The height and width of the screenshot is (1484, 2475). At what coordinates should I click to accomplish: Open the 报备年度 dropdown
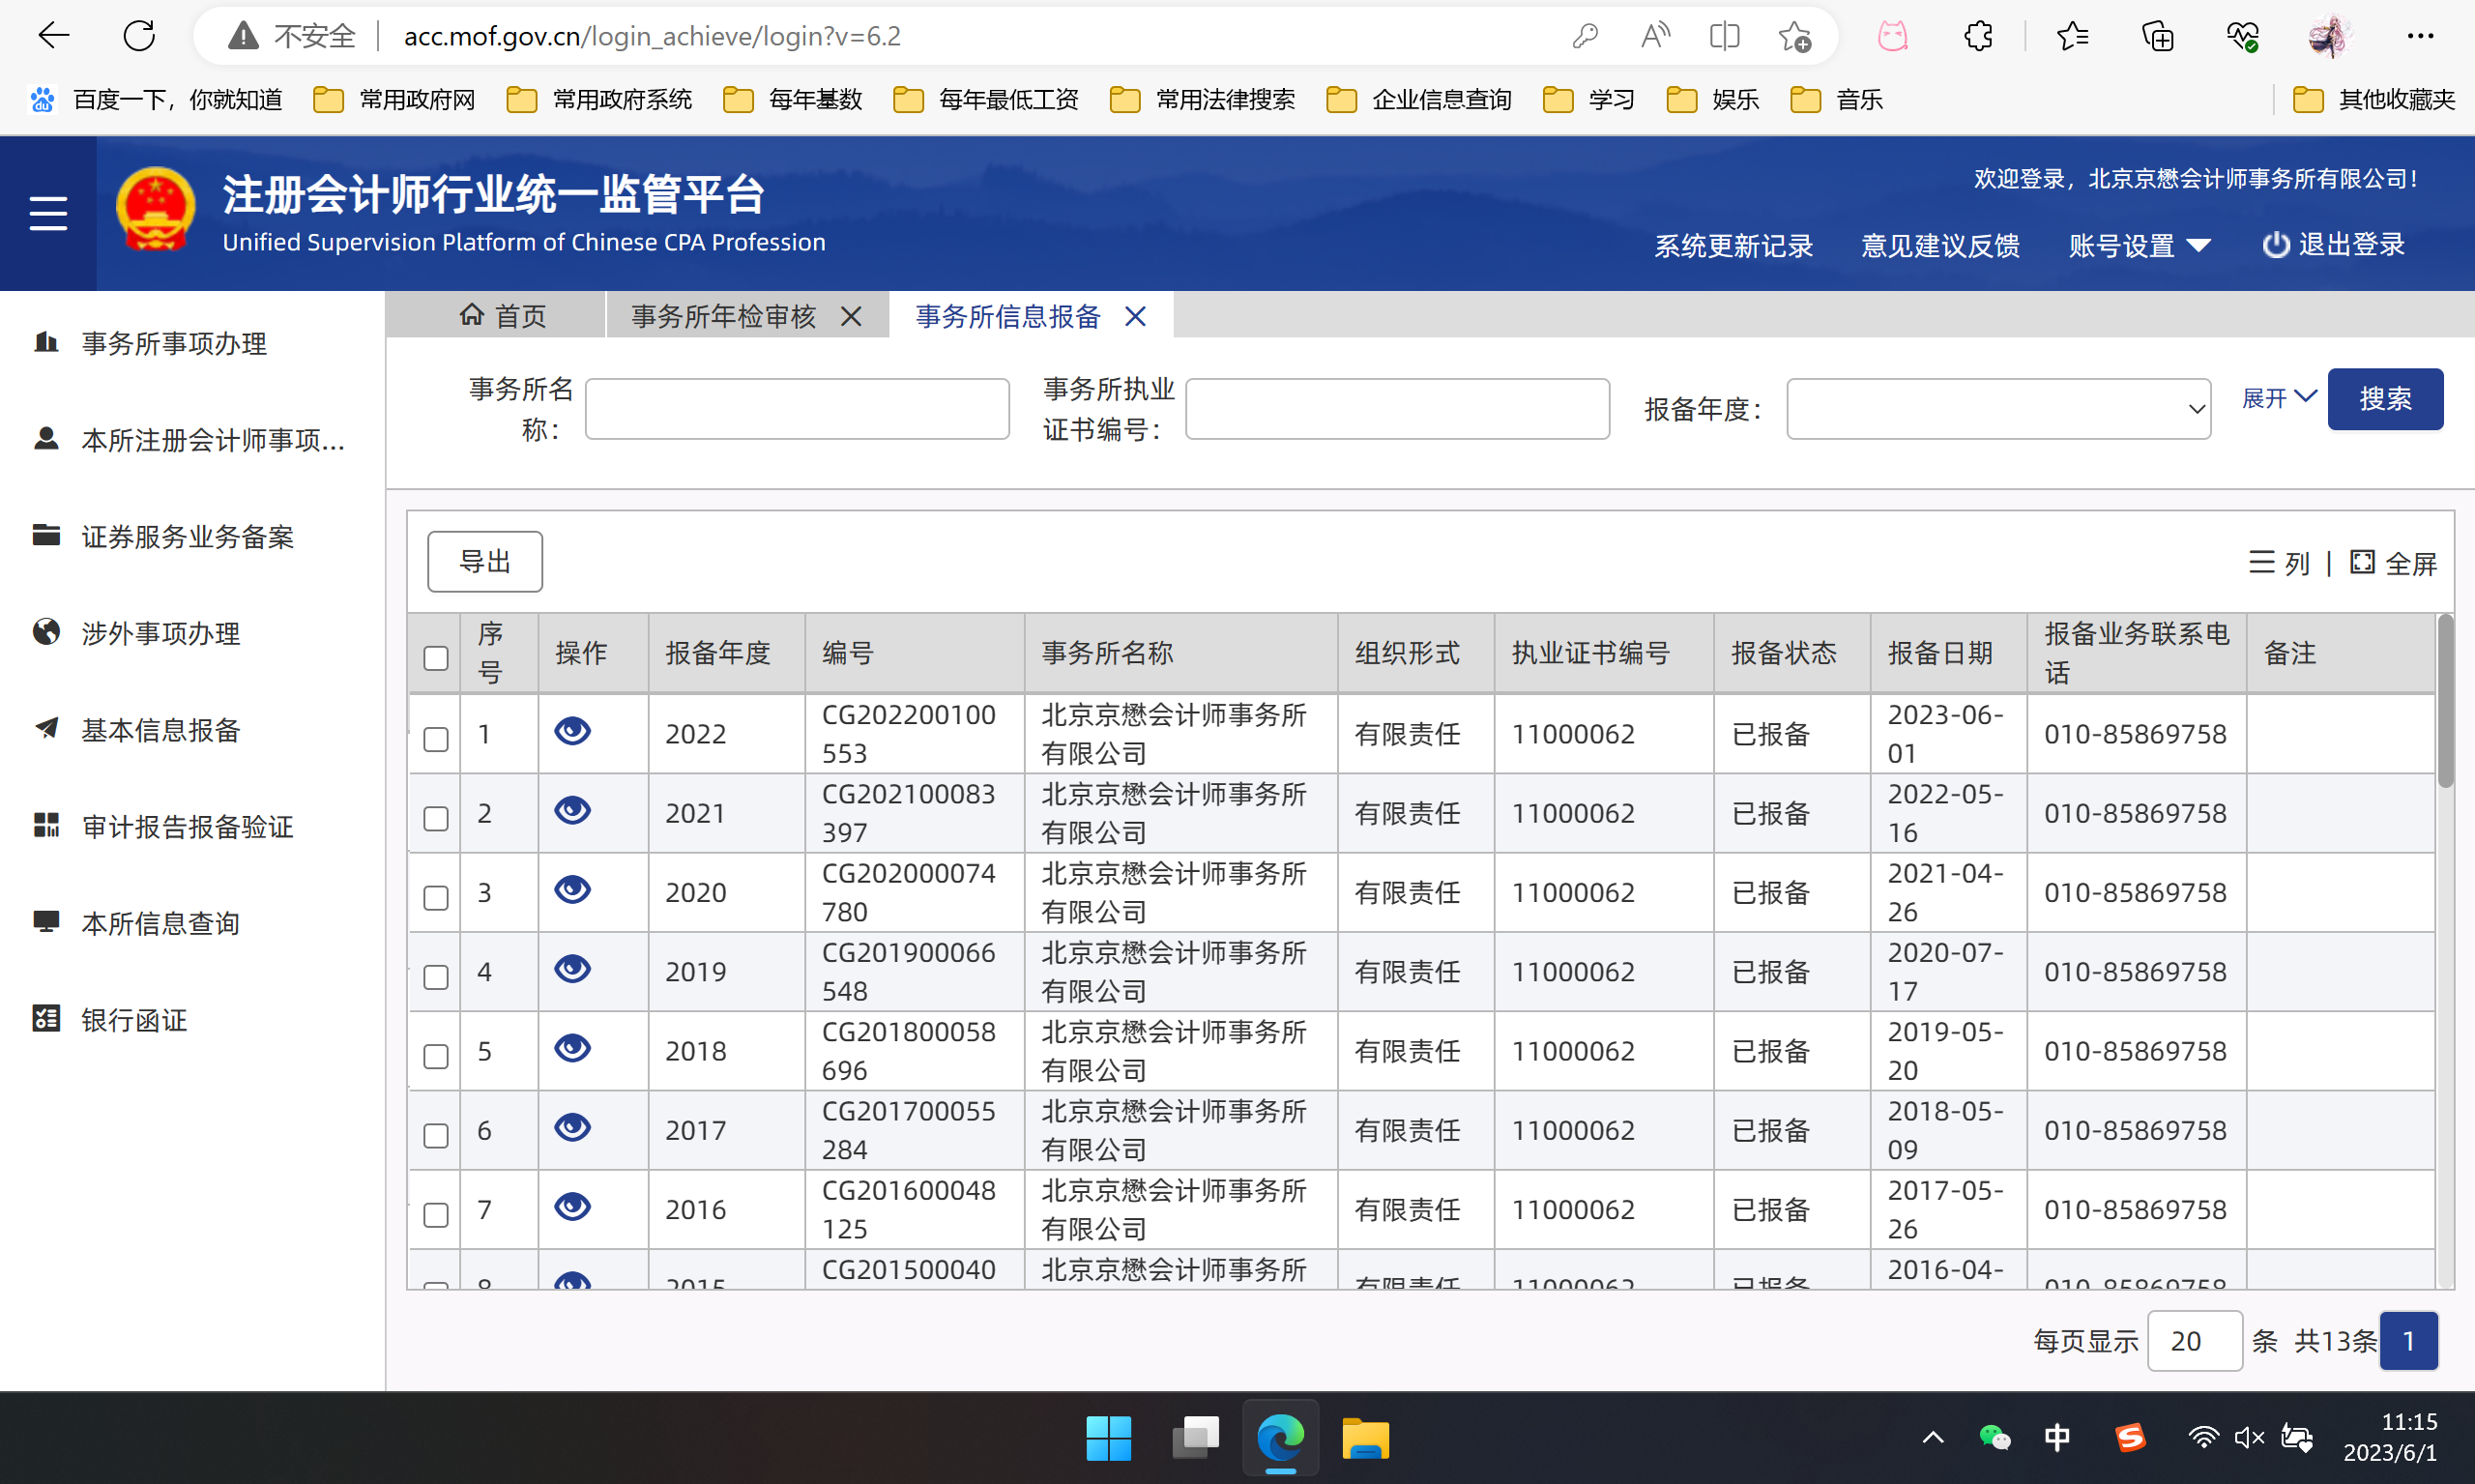click(x=1997, y=409)
